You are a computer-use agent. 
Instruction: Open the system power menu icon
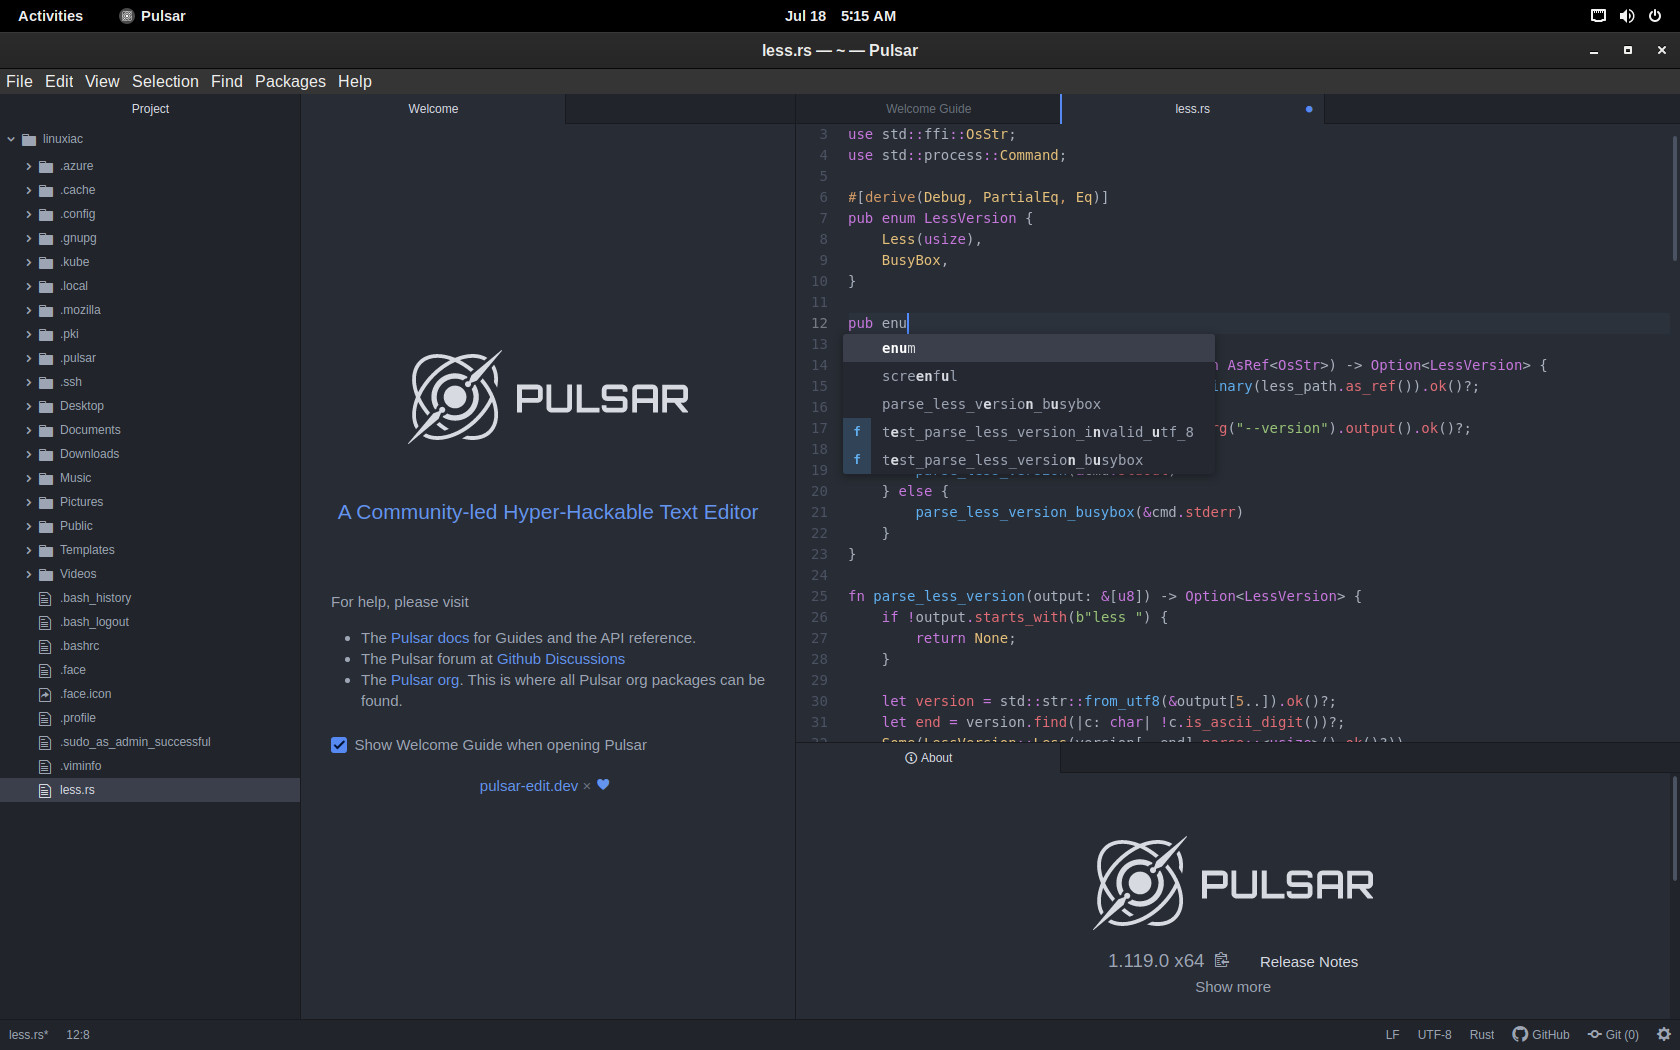pyautogui.click(x=1655, y=16)
